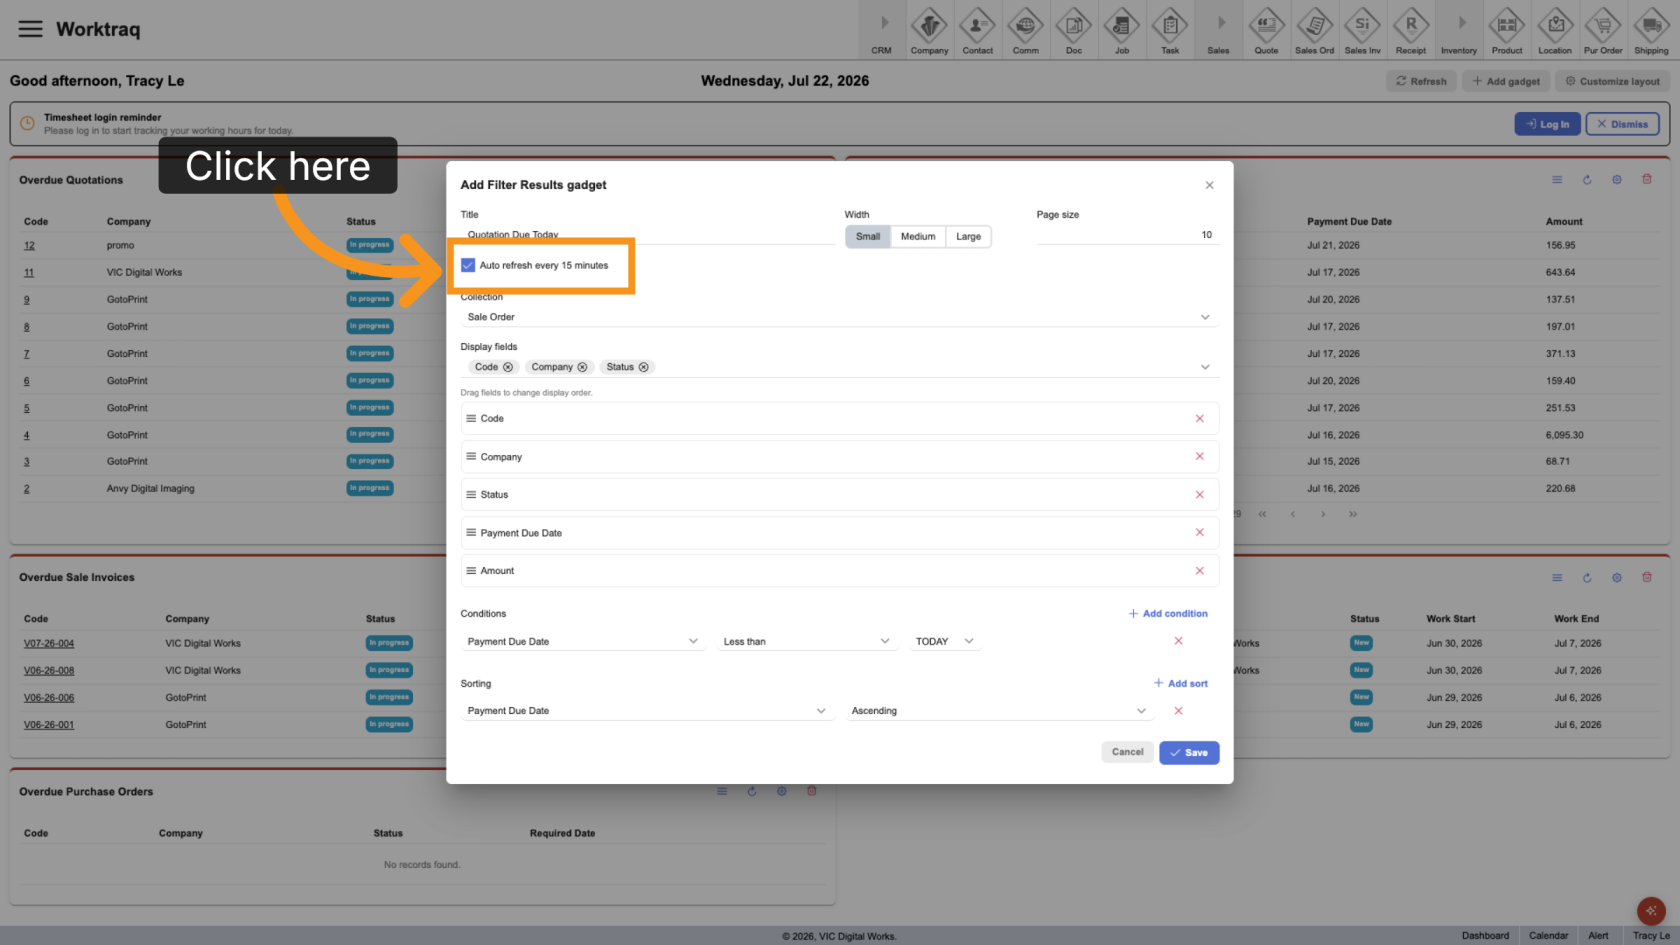Click the Title input field
Screen dimensions: 1680x945
647,235
